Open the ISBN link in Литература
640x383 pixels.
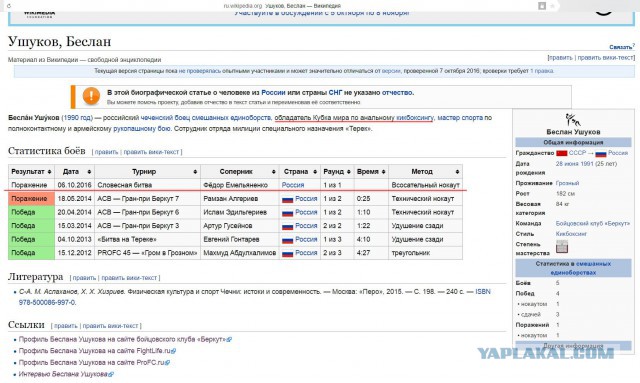click(x=483, y=292)
